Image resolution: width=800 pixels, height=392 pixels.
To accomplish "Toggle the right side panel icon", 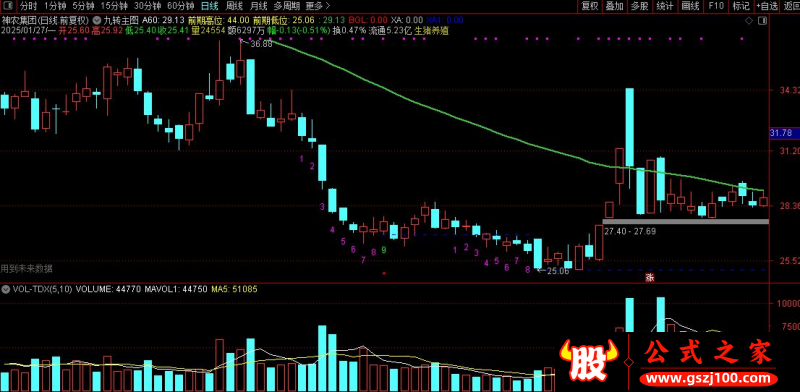I will pos(762,20).
